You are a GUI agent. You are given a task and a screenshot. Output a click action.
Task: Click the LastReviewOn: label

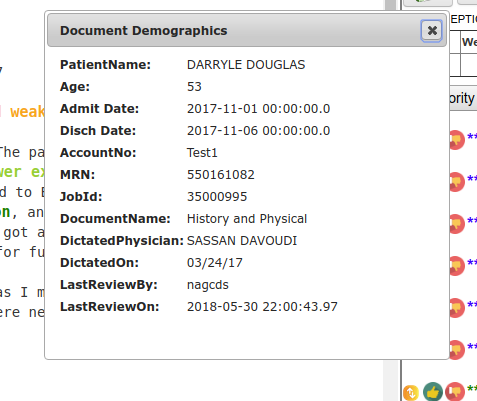pos(110,307)
